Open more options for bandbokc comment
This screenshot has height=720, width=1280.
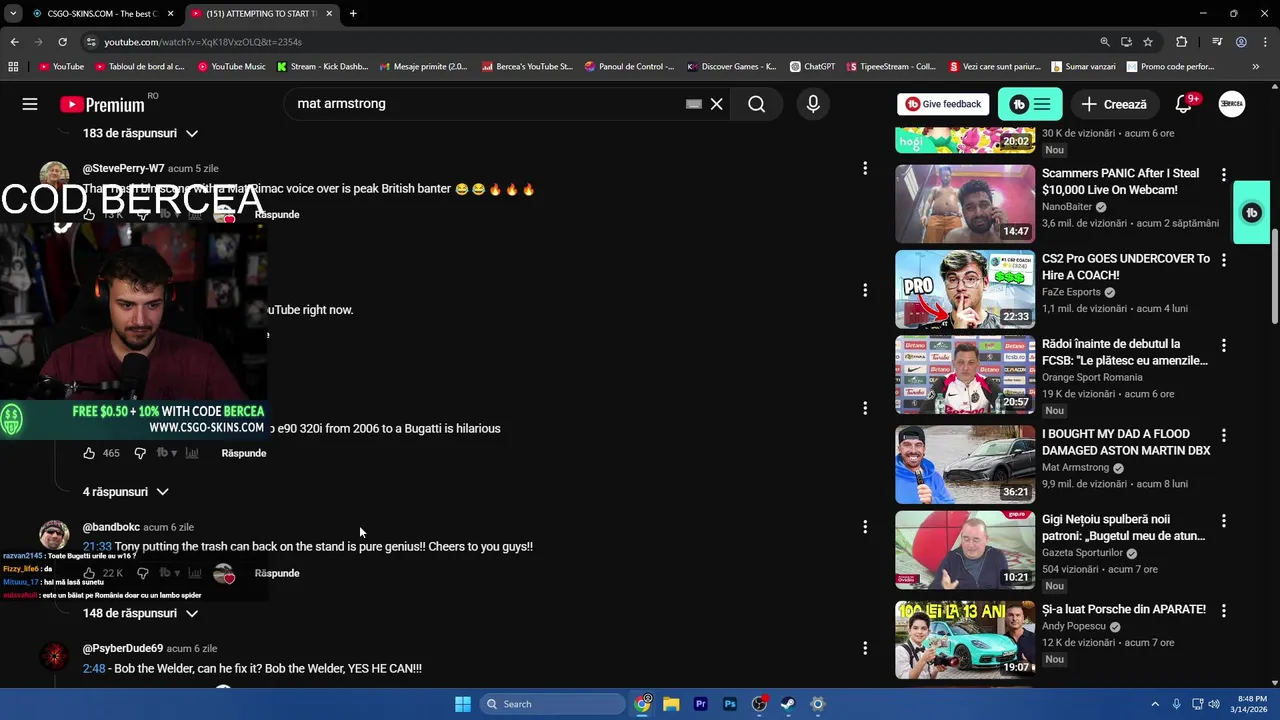coord(865,527)
